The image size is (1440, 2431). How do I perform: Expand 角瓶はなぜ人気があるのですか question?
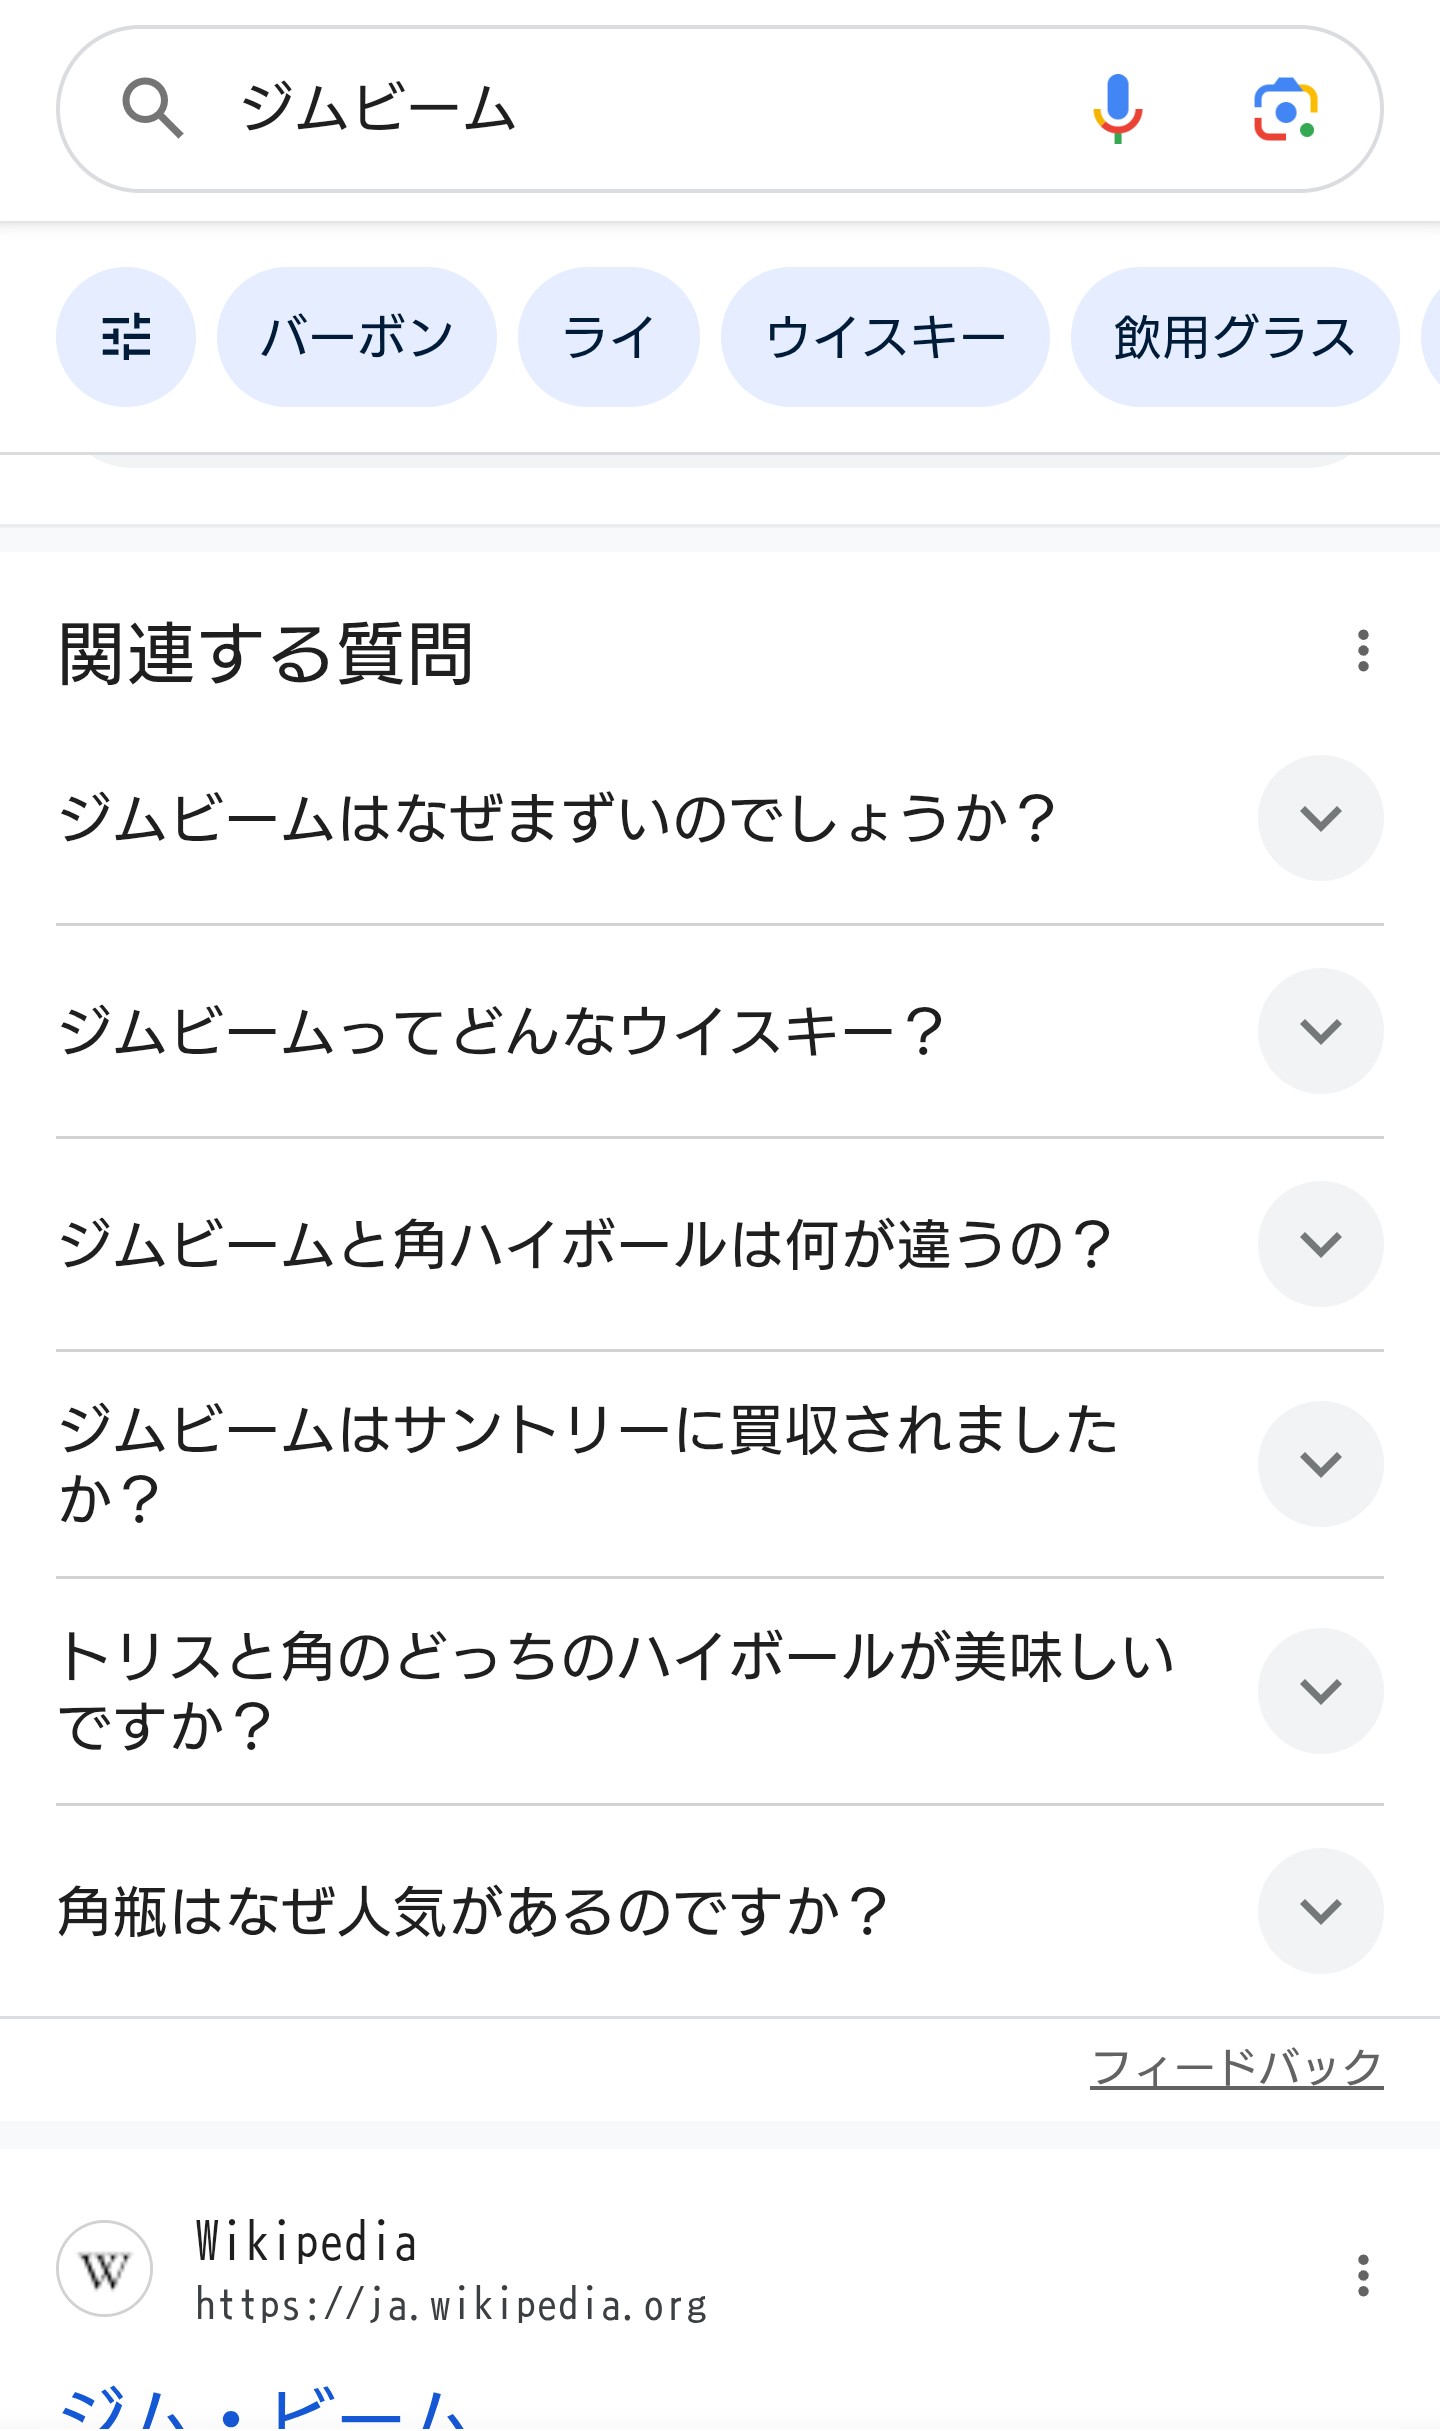[x=1320, y=1911]
